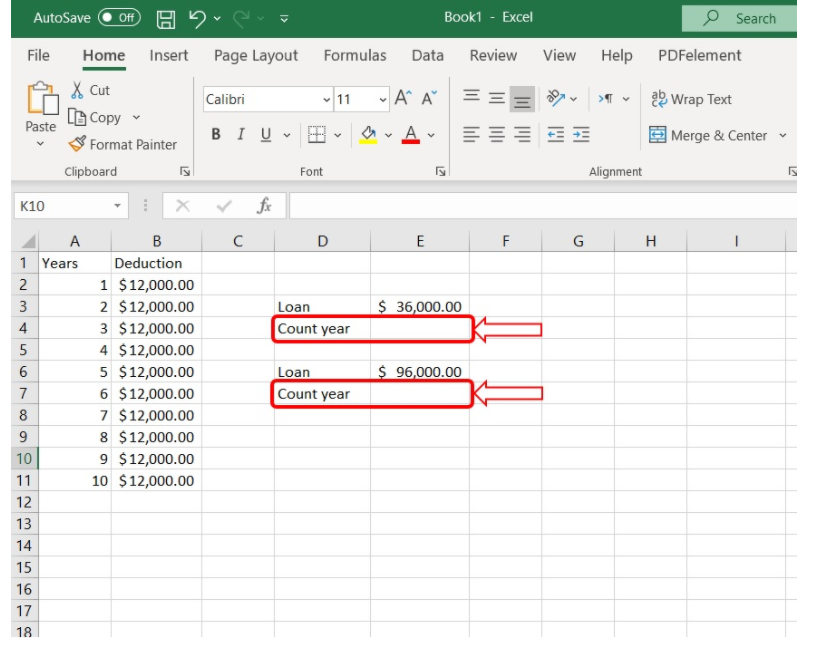Image resolution: width=823 pixels, height=651 pixels.
Task: Open the Font settings dialog launcher
Action: click(x=440, y=171)
